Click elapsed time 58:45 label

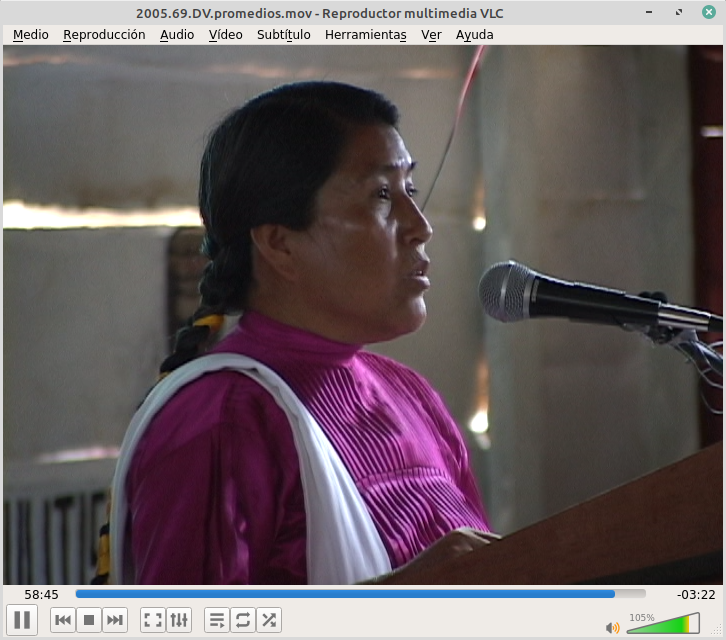click(41, 595)
